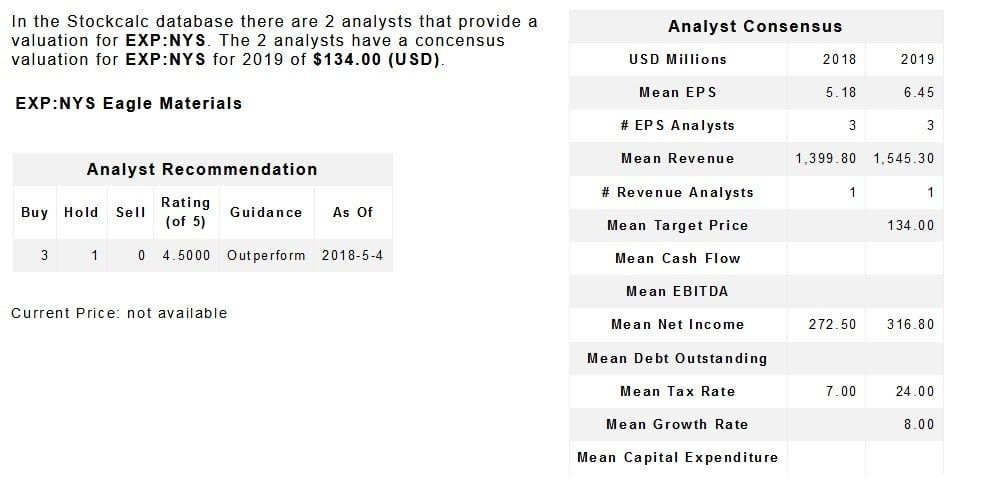Viewport: 989px width, 487px height.
Task: Click the Mean Capital Expenditure row label
Action: point(678,458)
